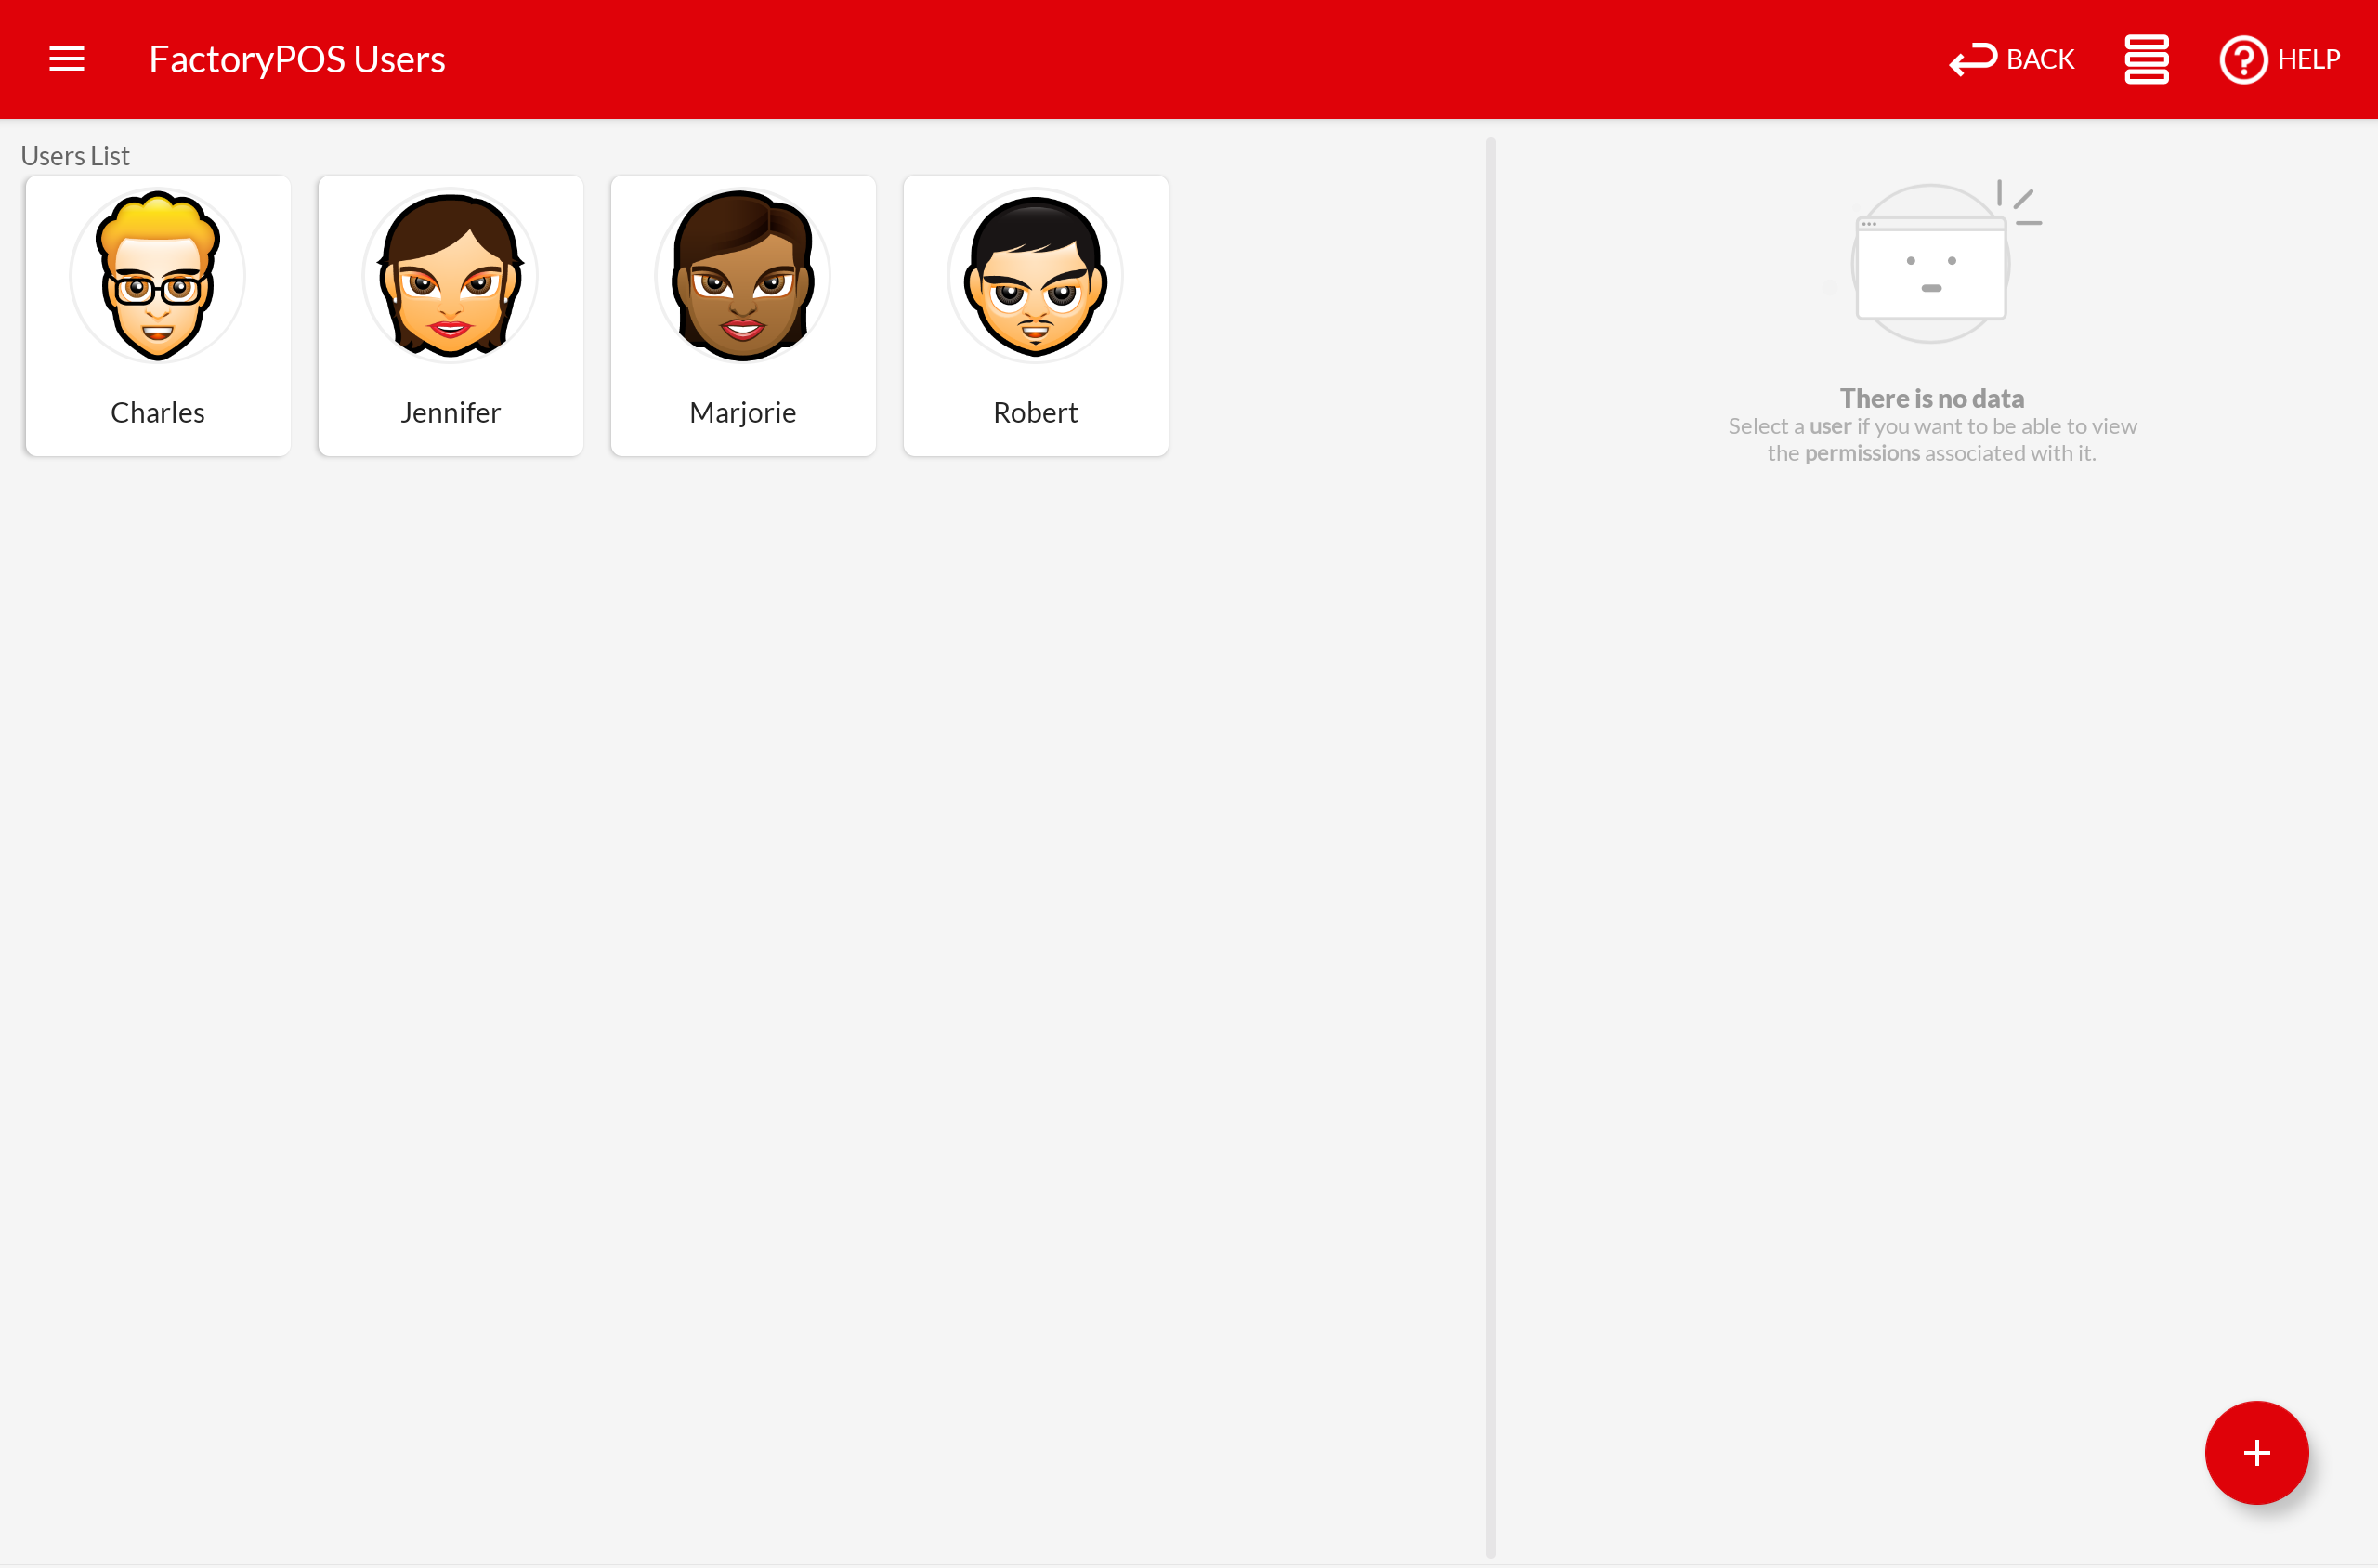Click the name Charles under avatar
The width and height of the screenshot is (2378, 1568).
click(x=158, y=412)
